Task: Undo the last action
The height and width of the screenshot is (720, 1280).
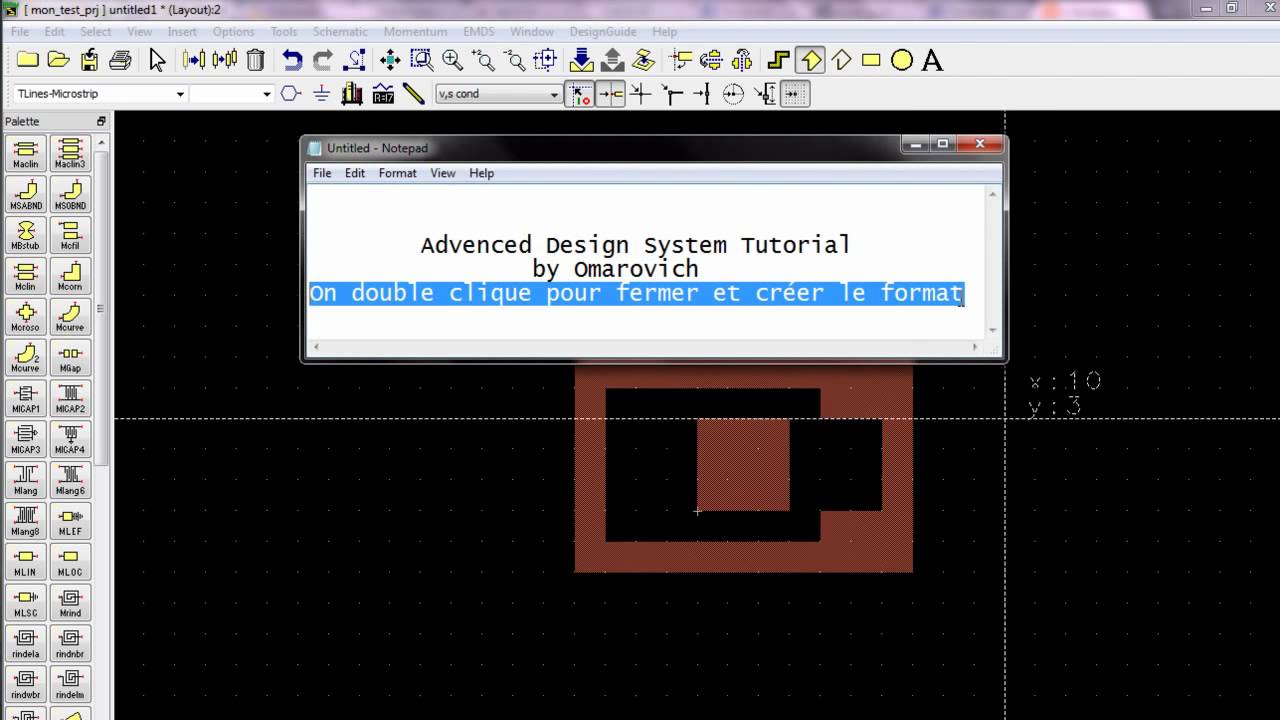Action: click(x=292, y=60)
